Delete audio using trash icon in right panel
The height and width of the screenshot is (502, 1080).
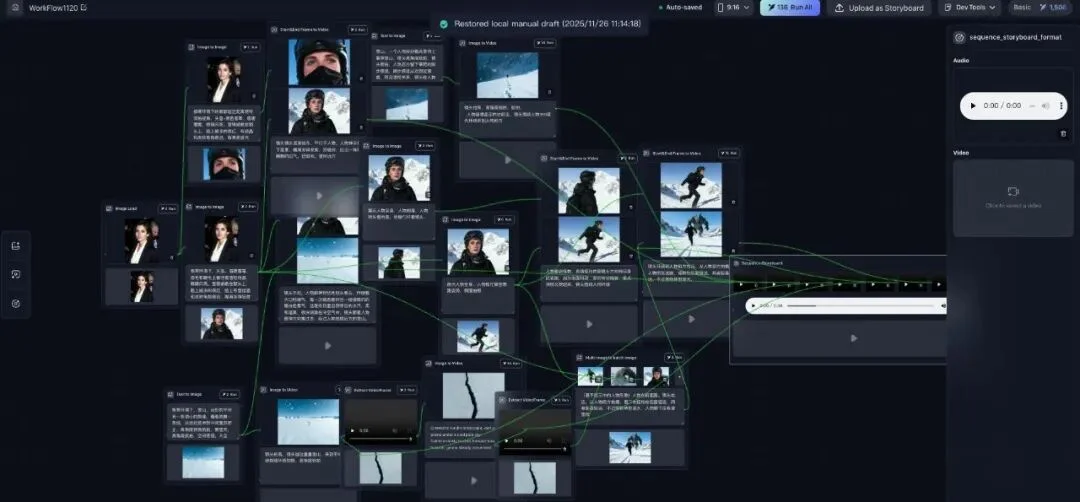1063,133
